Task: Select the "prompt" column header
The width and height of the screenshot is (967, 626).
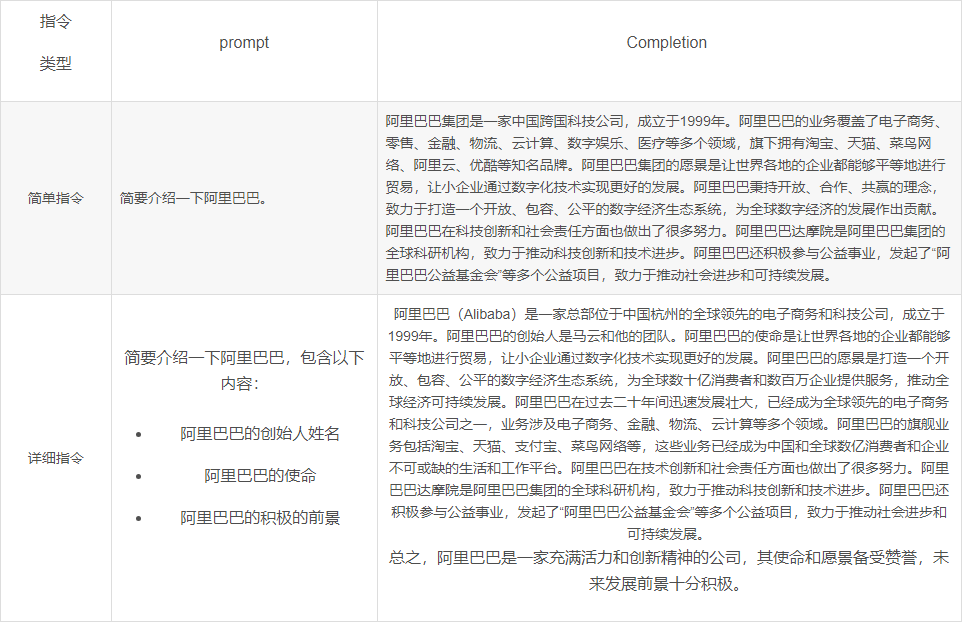Action: click(244, 43)
